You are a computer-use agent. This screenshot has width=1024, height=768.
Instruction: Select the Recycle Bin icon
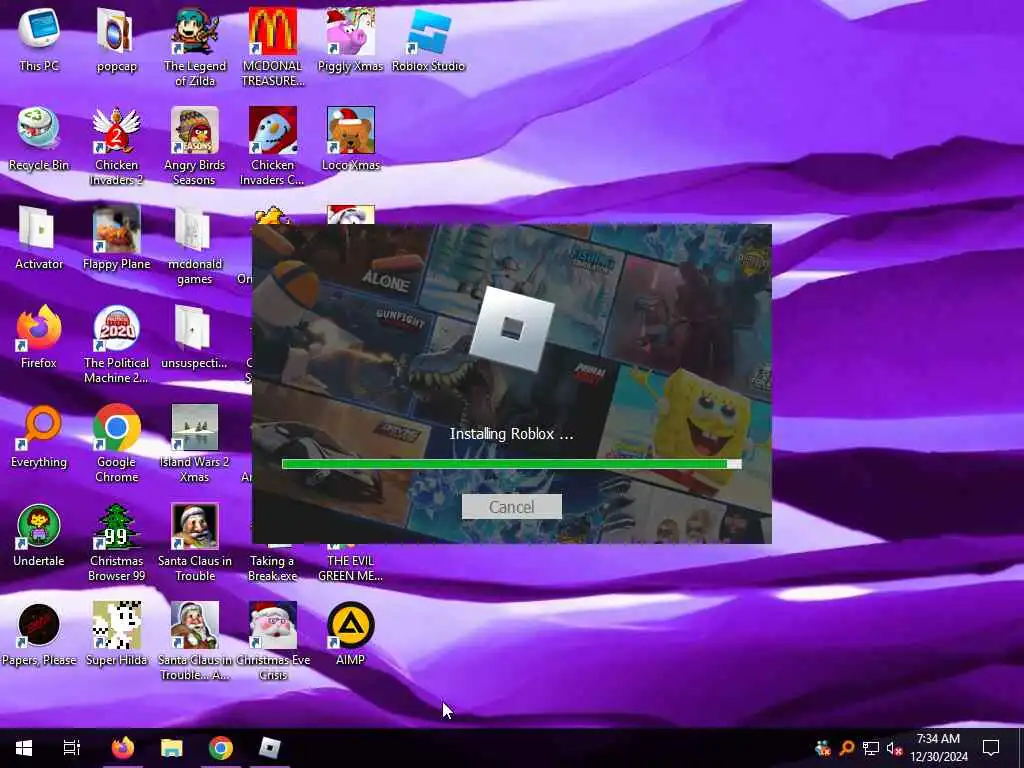coord(39,138)
